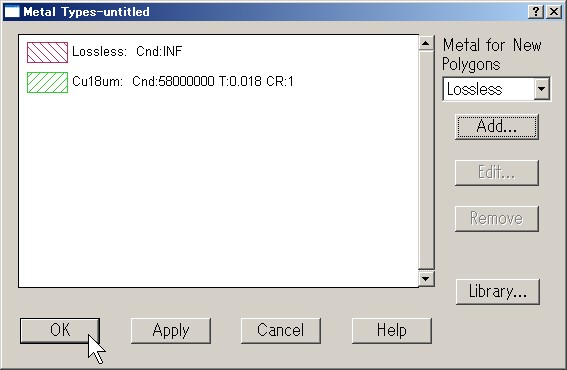This screenshot has height=370, width=567.
Task: Cancel the Metal Types dialog
Action: [x=281, y=330]
